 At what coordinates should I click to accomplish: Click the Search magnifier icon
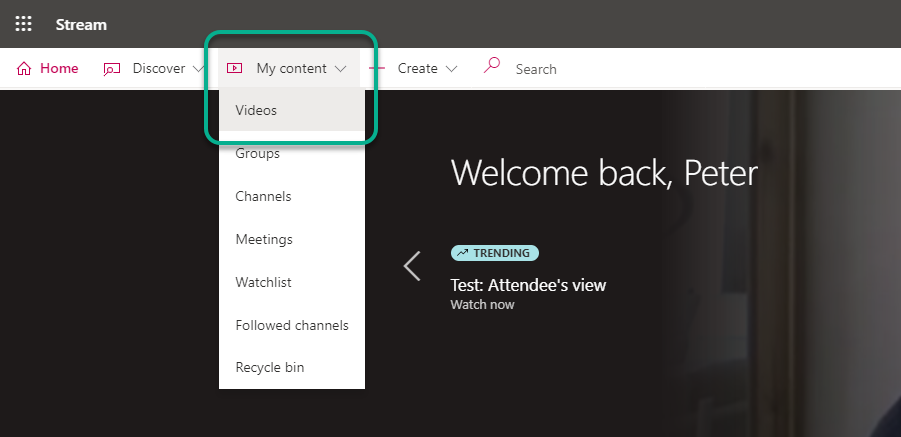click(492, 65)
